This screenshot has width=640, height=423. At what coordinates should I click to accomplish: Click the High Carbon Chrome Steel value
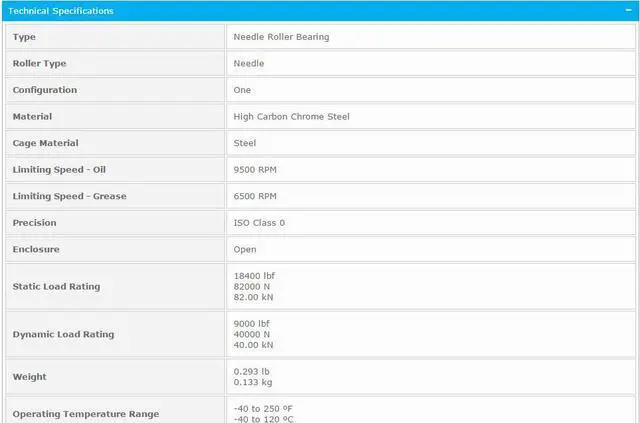pos(291,117)
